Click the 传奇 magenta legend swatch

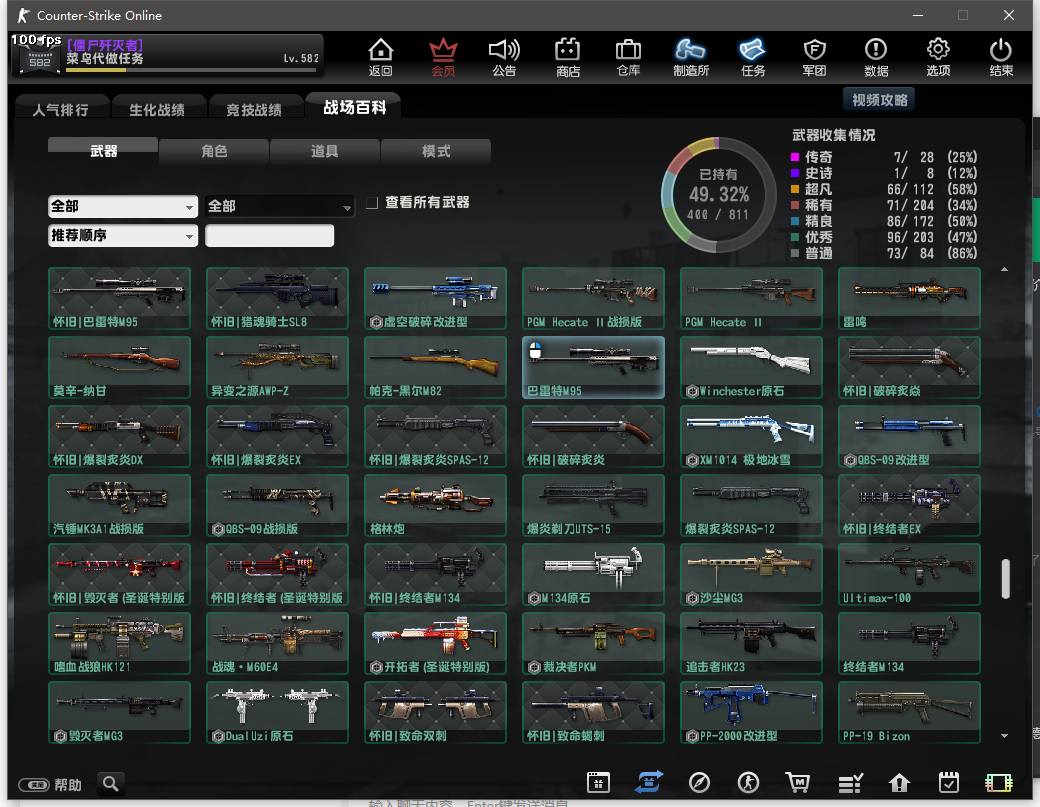click(795, 157)
